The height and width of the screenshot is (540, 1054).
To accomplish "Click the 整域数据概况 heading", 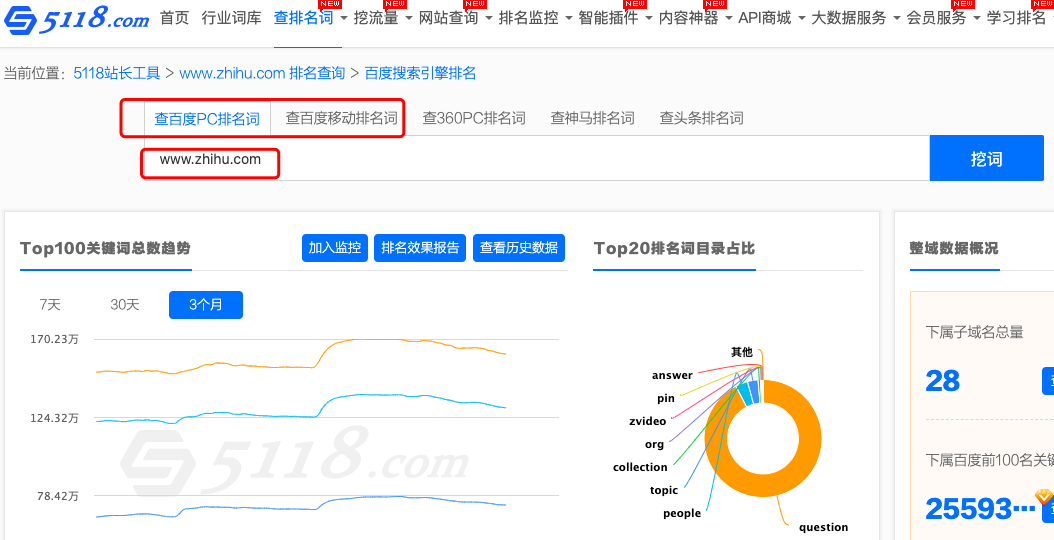I will point(954,248).
